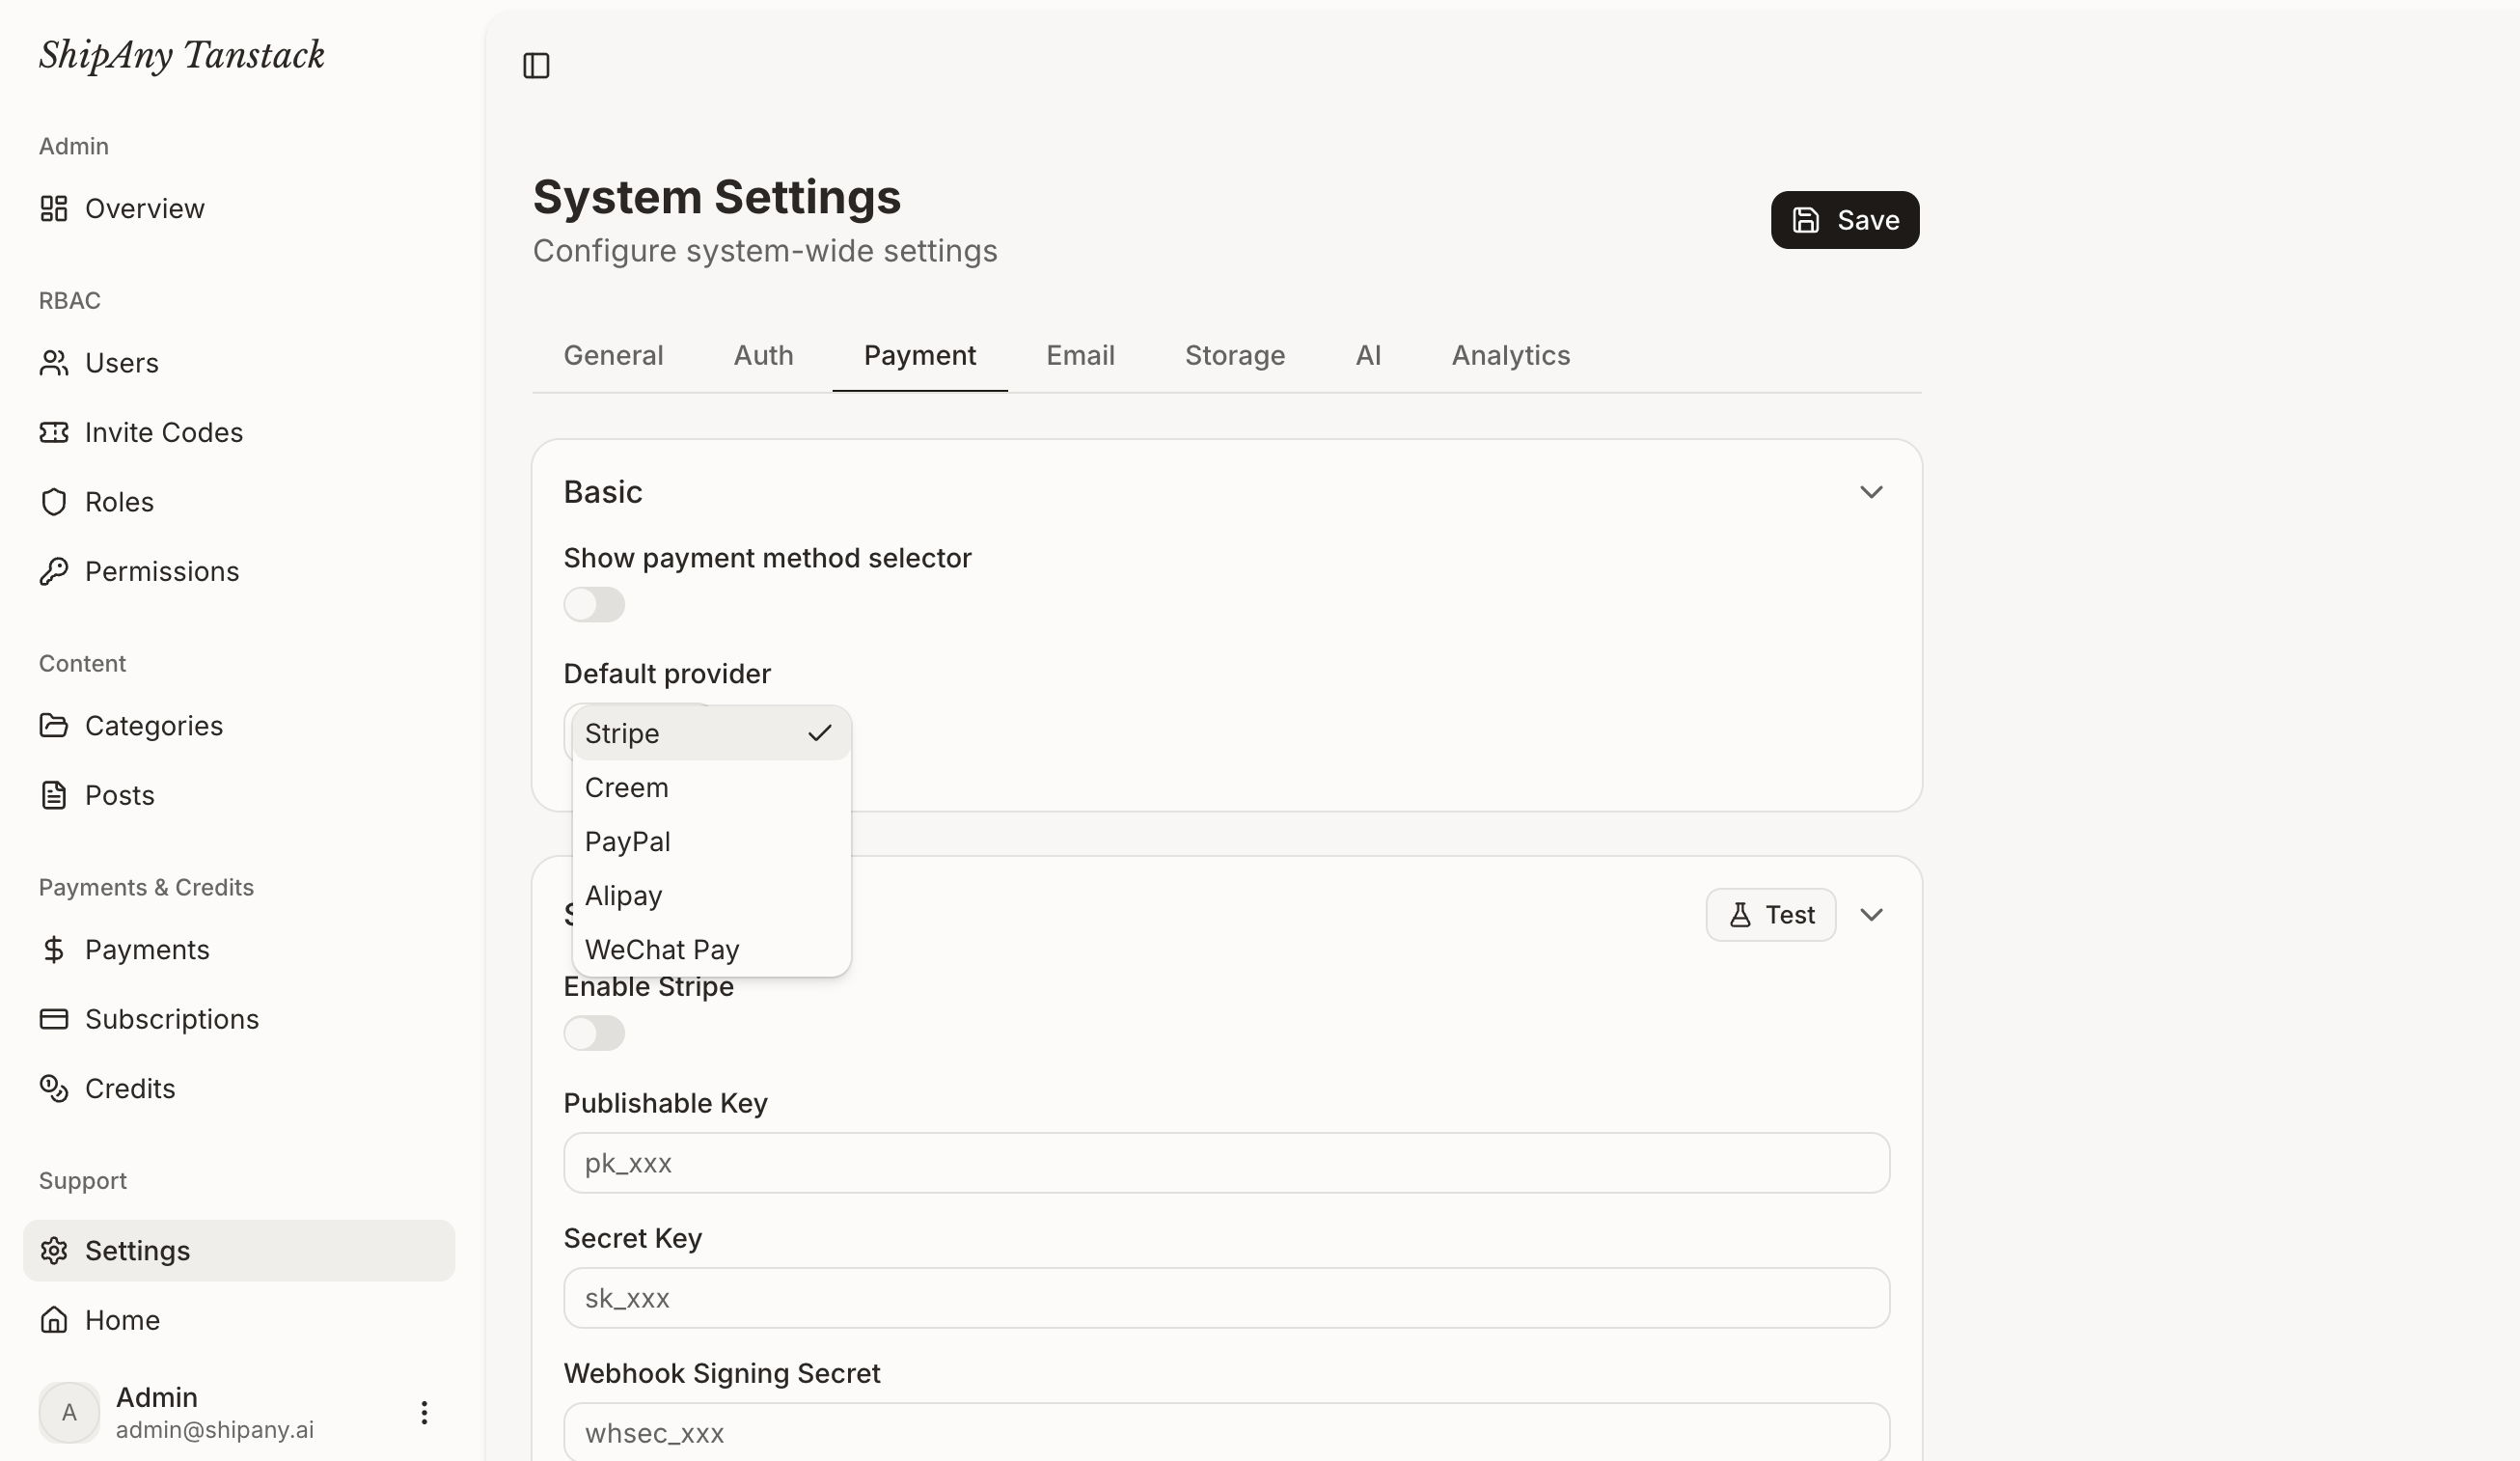The width and height of the screenshot is (2520, 1461).
Task: Focus the Publishable Key input field
Action: point(1226,1162)
